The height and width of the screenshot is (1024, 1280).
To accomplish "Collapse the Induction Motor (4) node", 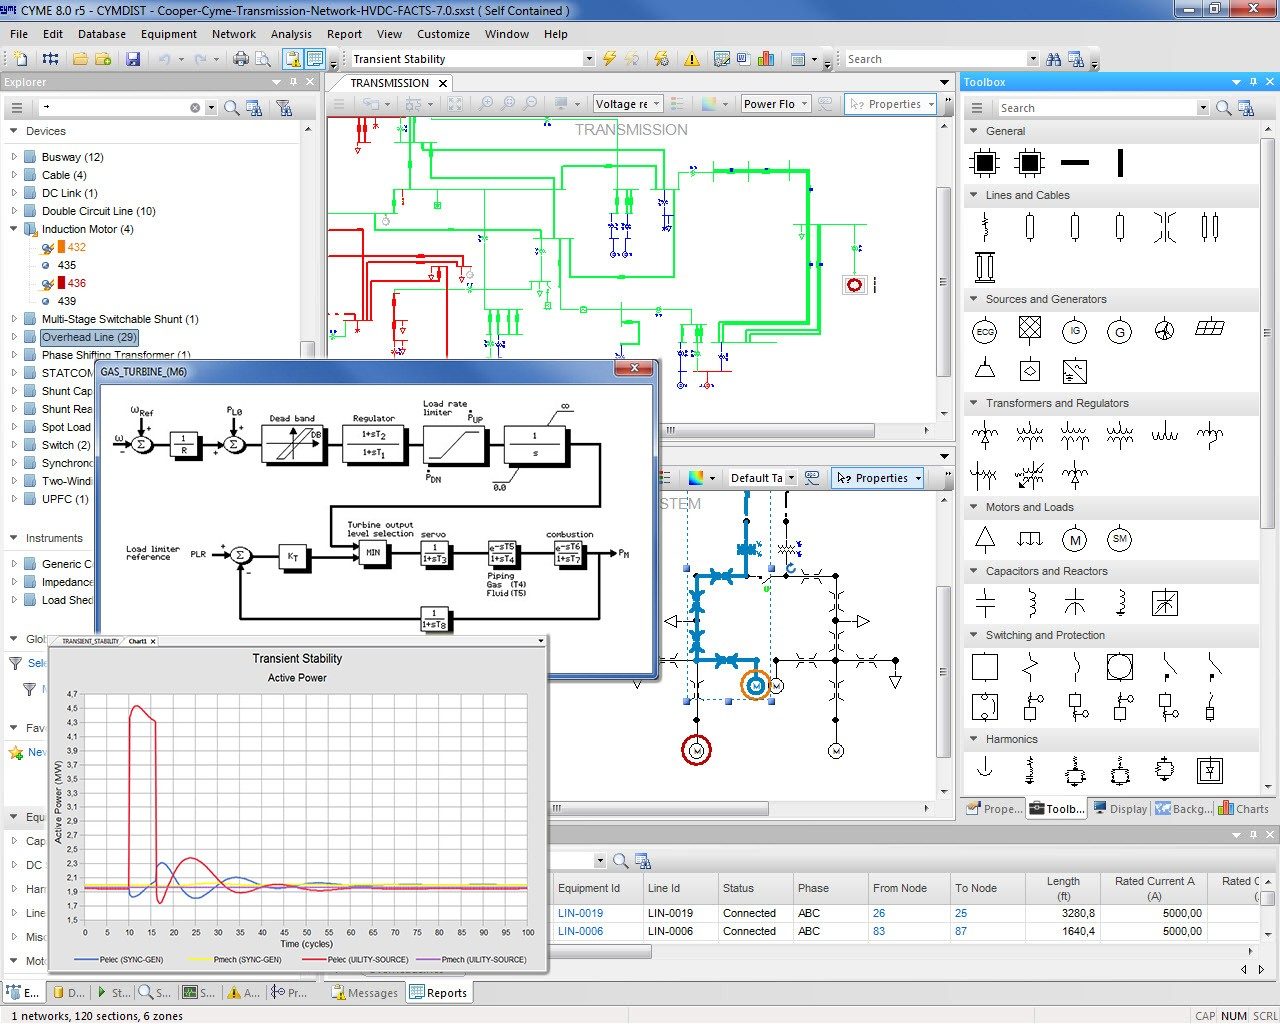I will click(x=14, y=229).
